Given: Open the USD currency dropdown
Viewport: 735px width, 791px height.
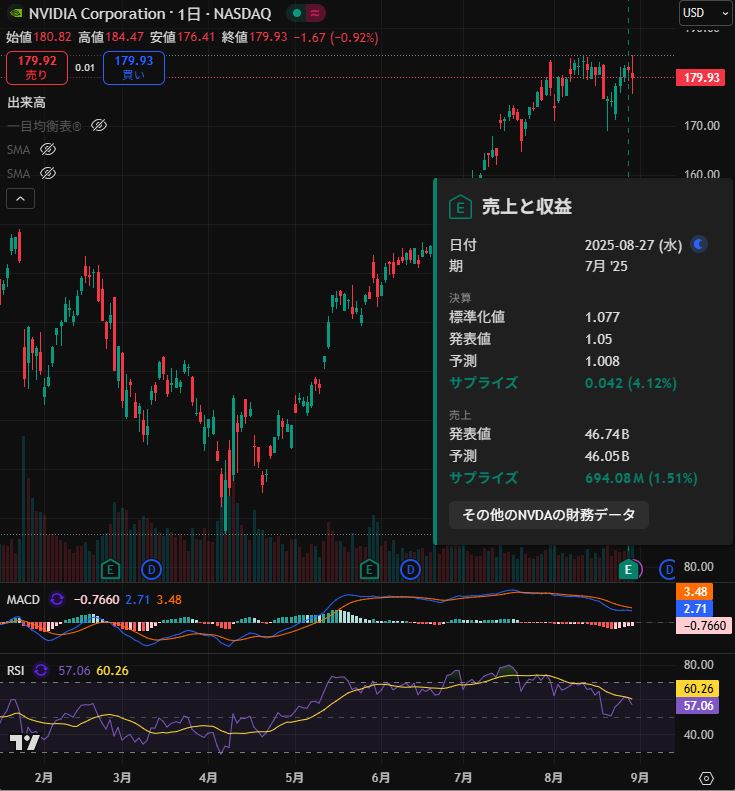Looking at the screenshot, I should [705, 13].
